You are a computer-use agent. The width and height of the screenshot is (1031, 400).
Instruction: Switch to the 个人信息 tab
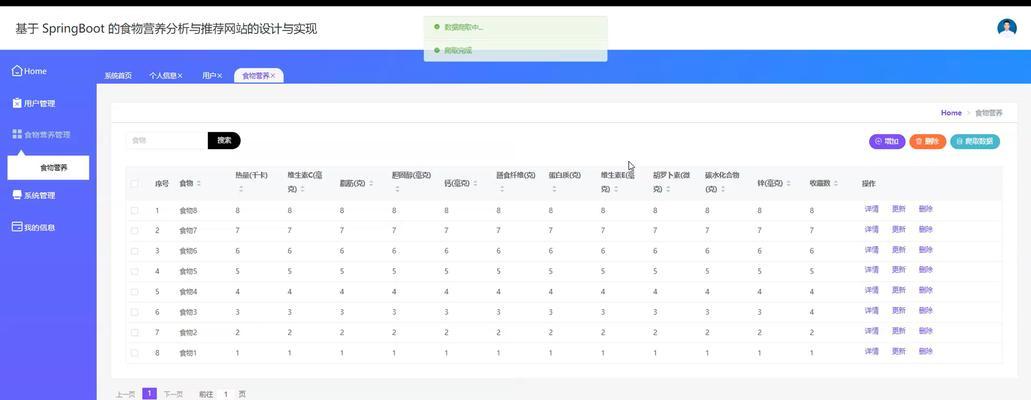click(x=162, y=76)
